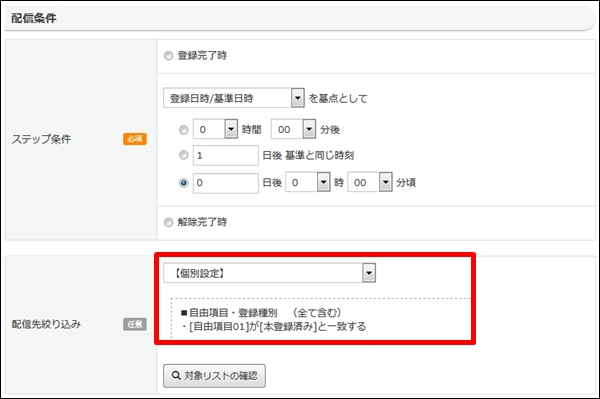Click the ステップ条件 label
Viewport: 600px width, 399px height.
(x=41, y=139)
